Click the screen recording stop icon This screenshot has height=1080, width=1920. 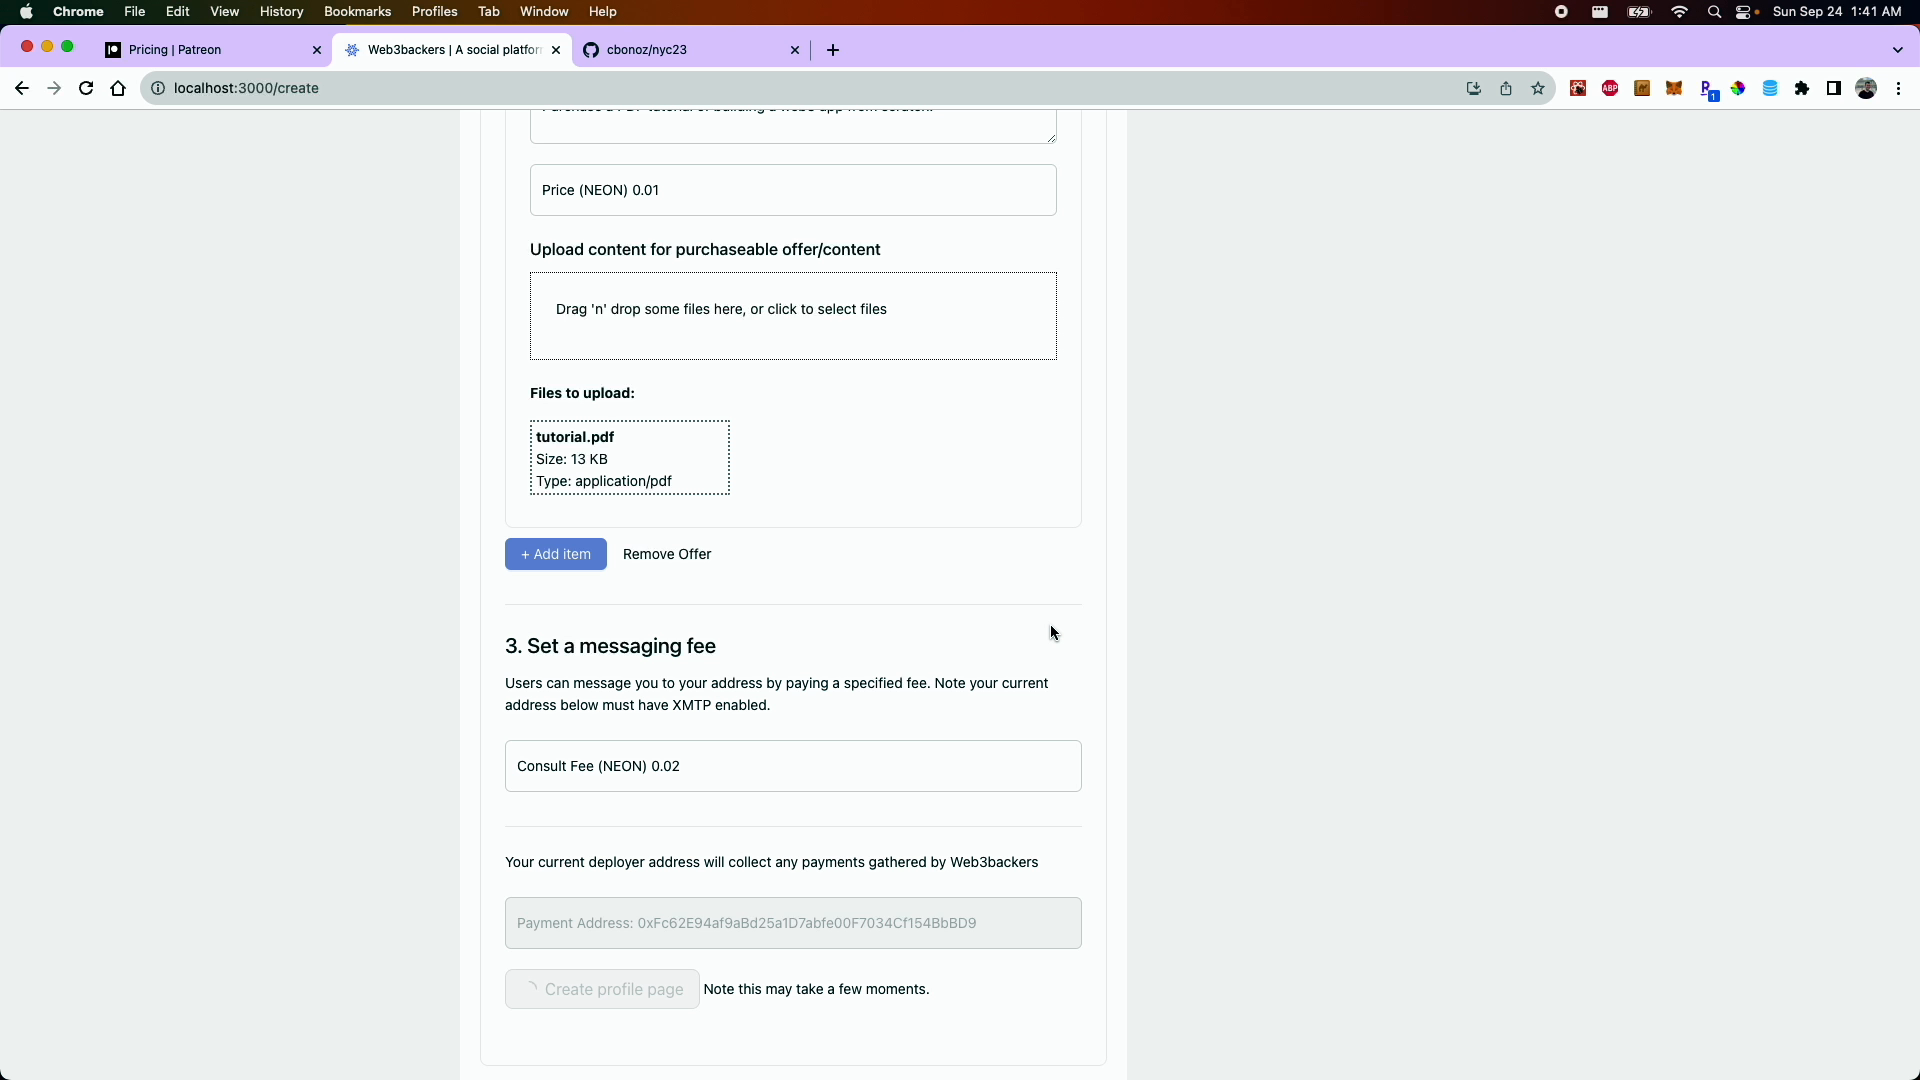coord(1561,12)
